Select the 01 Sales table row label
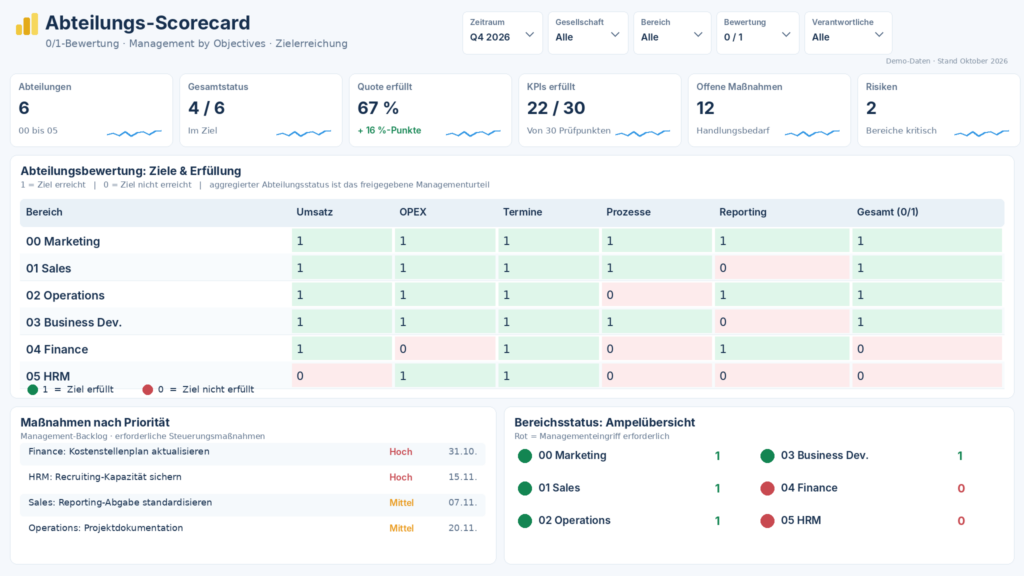This screenshot has height=576, width=1024. point(48,268)
